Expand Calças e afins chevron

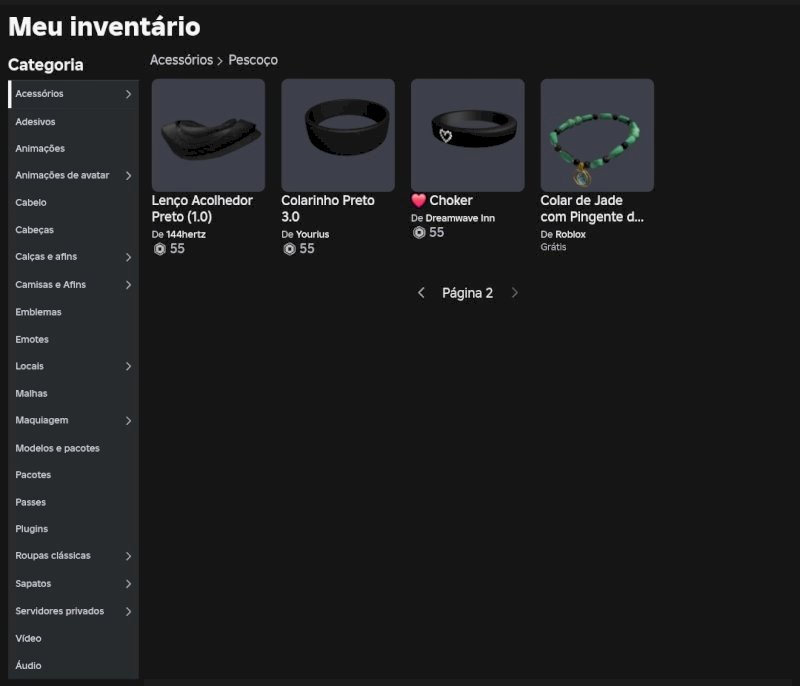pyautogui.click(x=128, y=257)
